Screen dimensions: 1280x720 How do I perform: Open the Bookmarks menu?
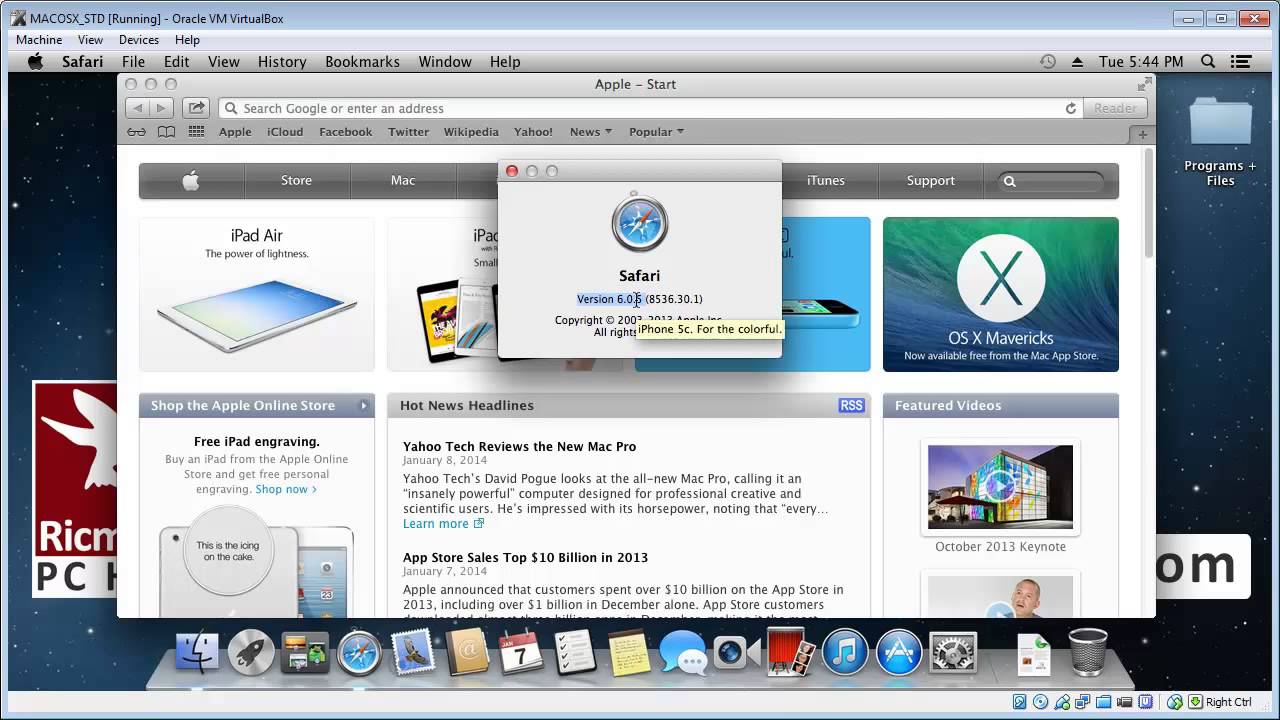362,62
